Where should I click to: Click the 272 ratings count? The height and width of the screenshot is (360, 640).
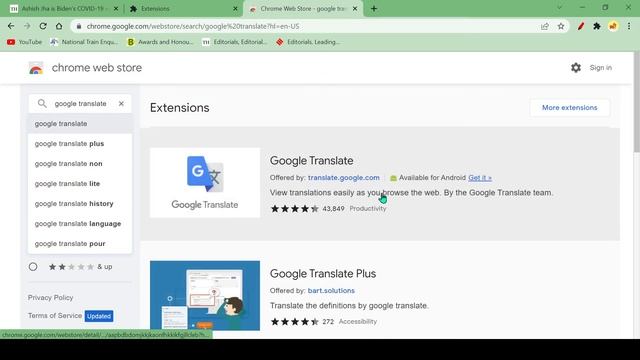pos(328,322)
